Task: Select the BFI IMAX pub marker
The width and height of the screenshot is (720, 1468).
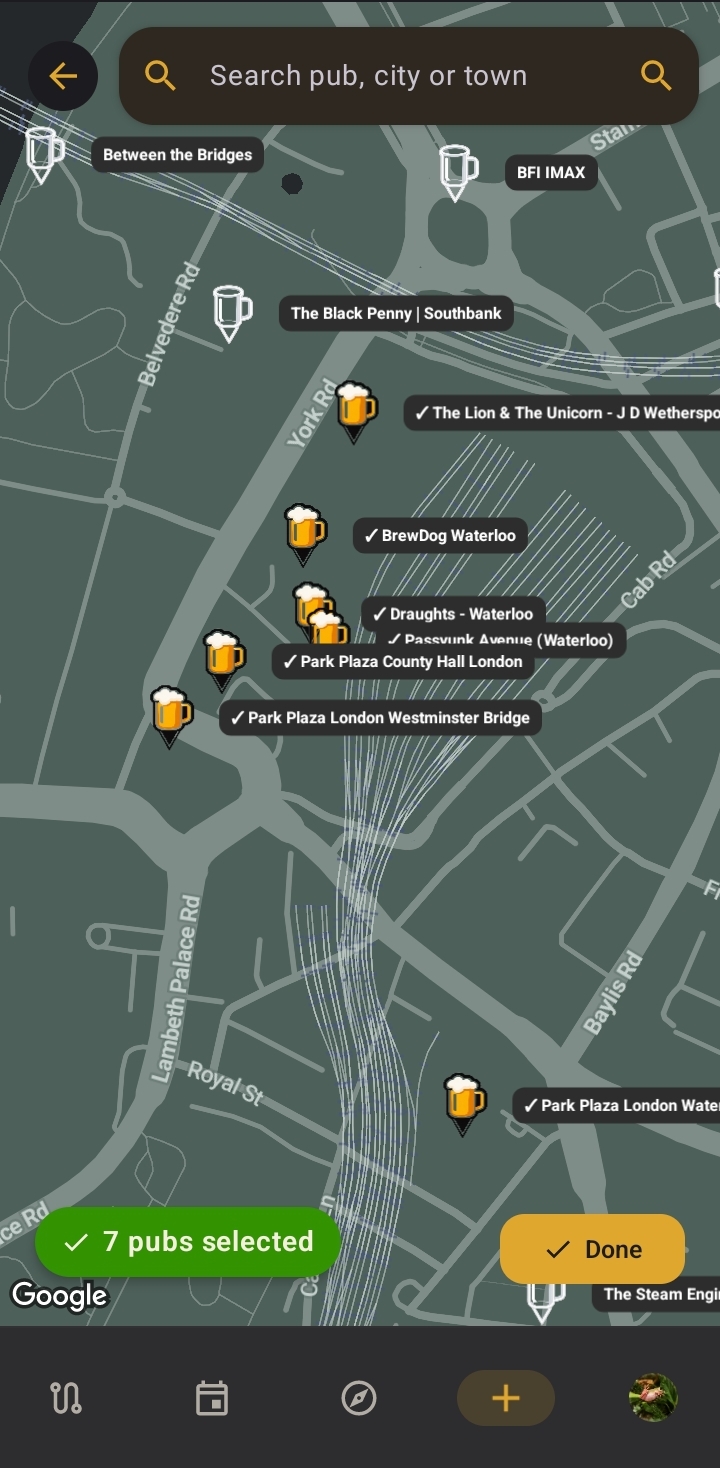Action: (x=457, y=172)
